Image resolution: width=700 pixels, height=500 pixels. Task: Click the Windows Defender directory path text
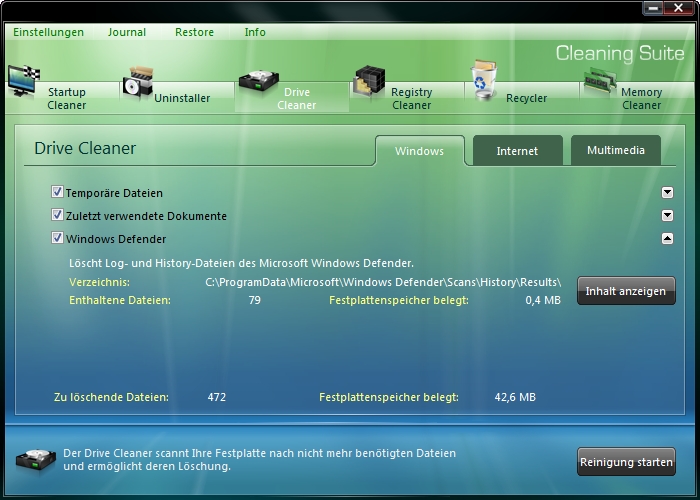(383, 282)
